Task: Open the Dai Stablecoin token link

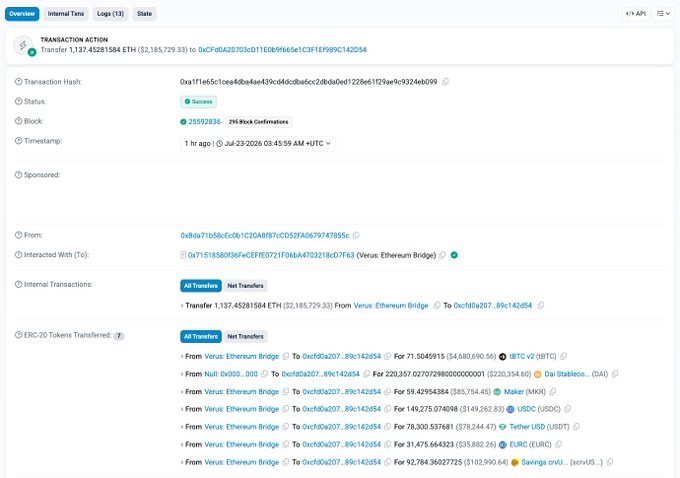Action: (567, 374)
